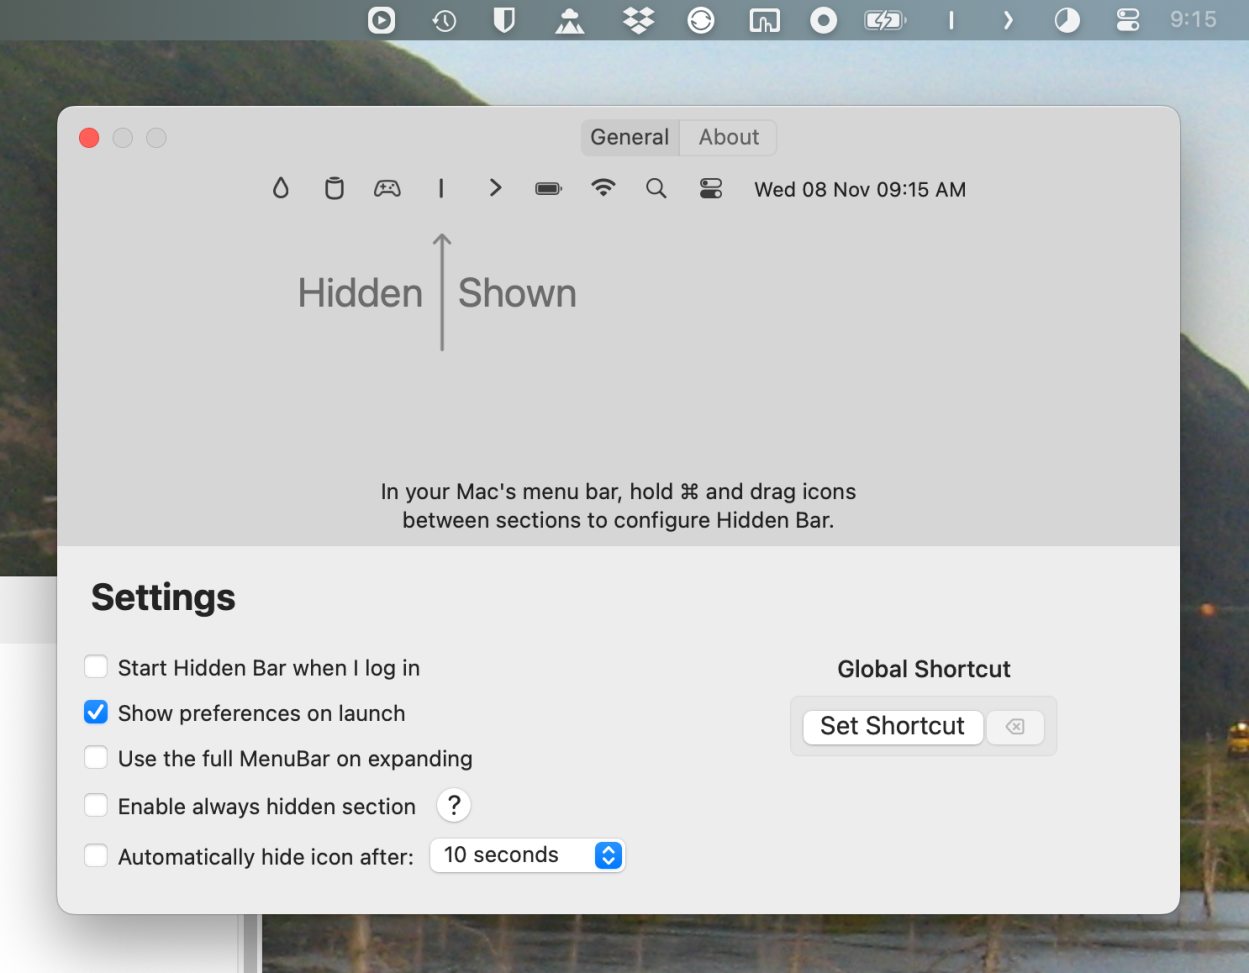1249x973 pixels.
Task: Click the battery icon in Hidden Bar preview
Action: point(548,188)
